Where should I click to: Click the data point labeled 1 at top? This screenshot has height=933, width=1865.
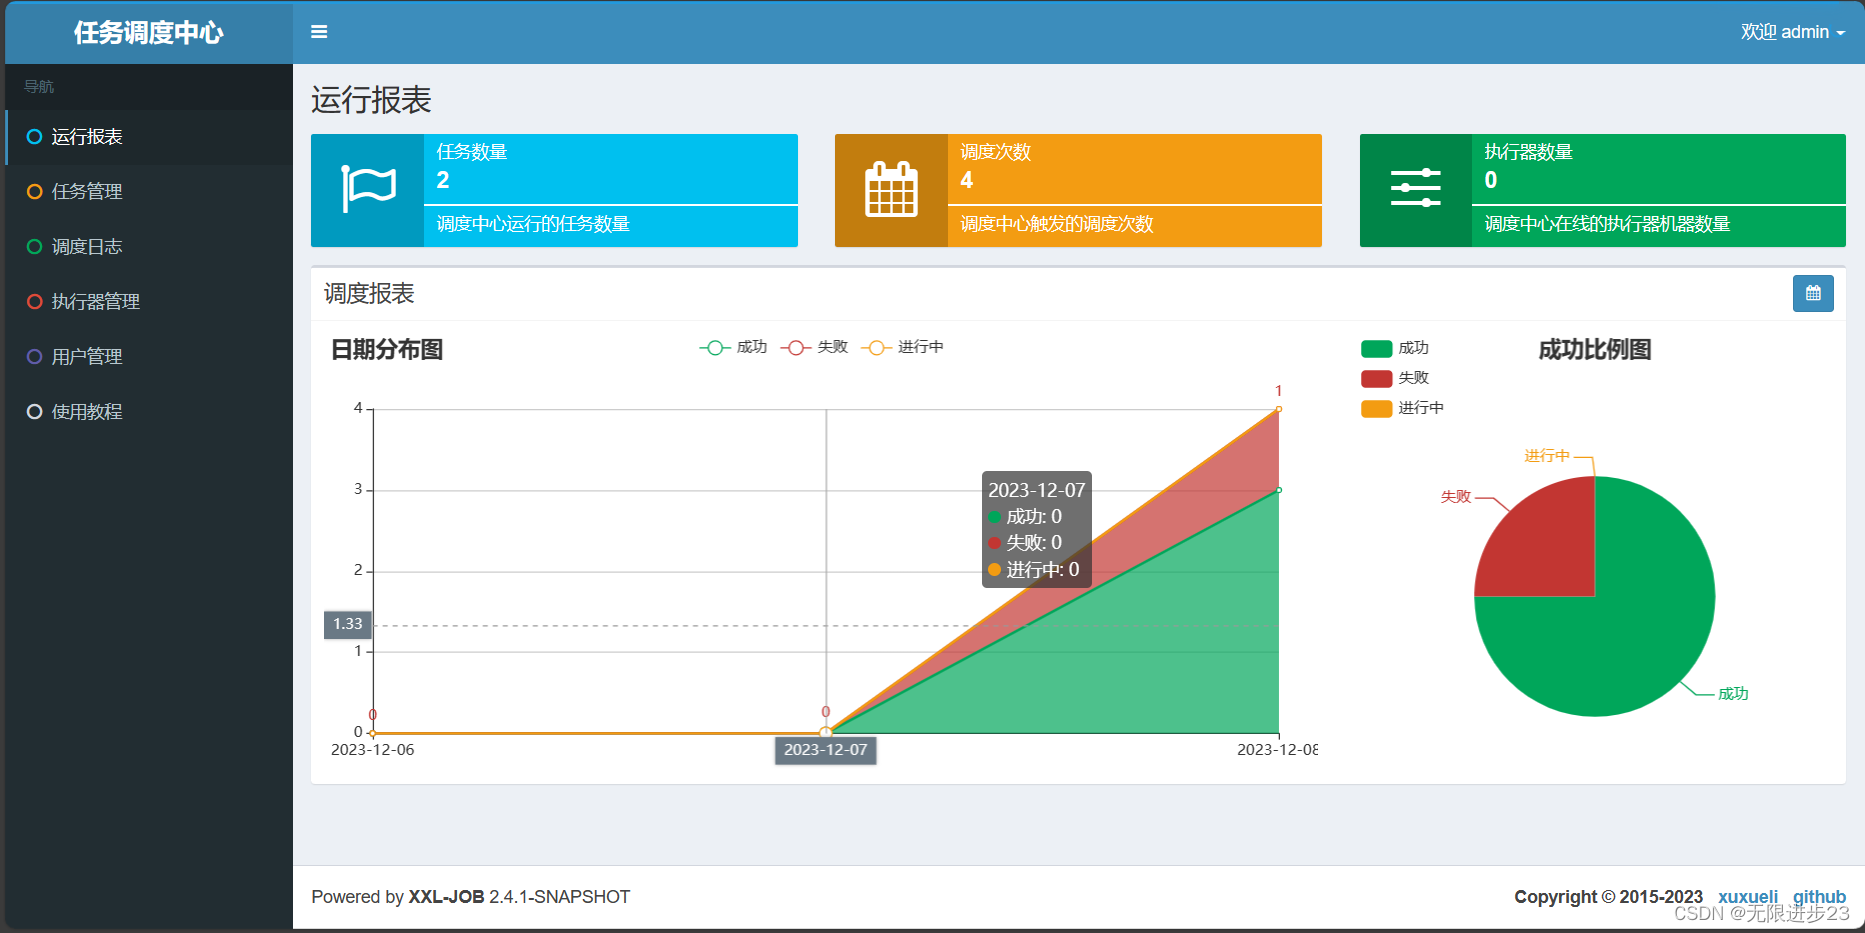[1278, 409]
